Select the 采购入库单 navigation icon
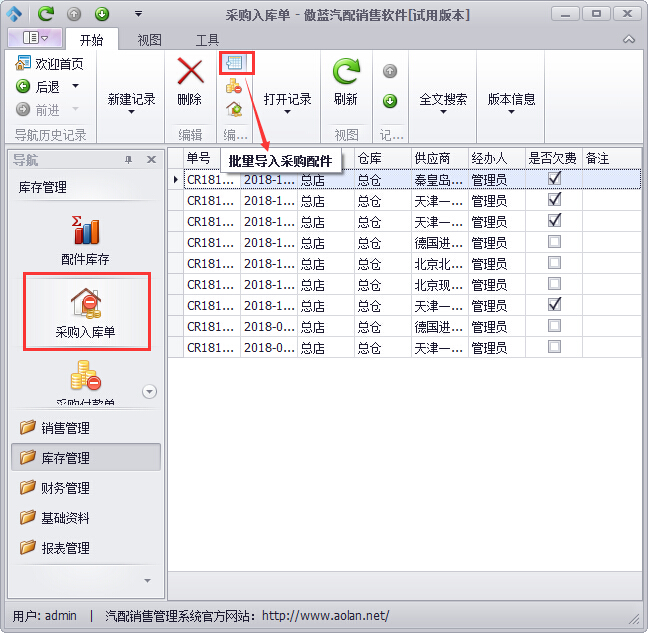 click(x=85, y=302)
